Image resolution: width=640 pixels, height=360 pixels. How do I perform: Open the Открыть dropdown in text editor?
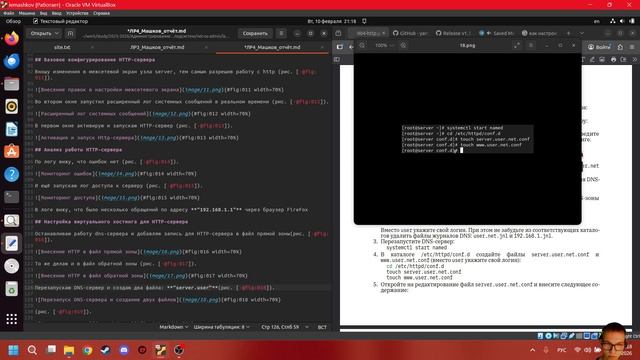pyautogui.click(x=44, y=33)
